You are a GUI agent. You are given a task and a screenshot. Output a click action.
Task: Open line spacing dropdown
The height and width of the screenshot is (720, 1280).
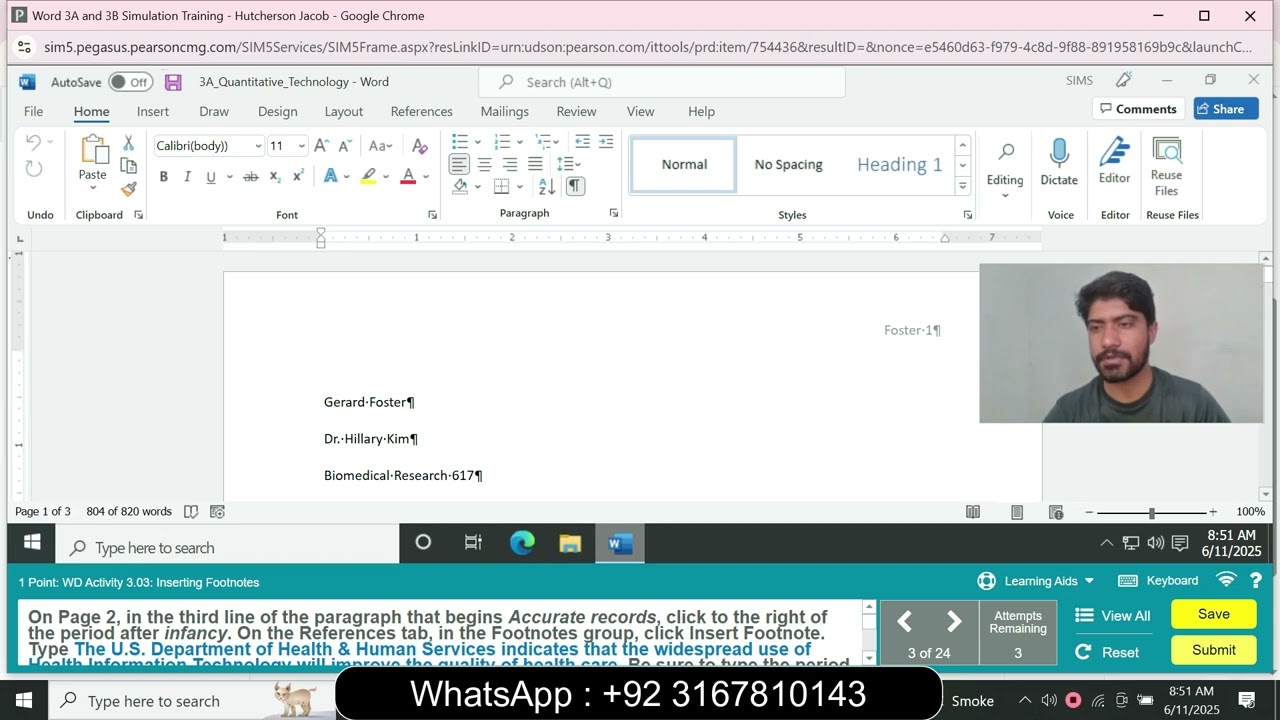click(x=569, y=164)
